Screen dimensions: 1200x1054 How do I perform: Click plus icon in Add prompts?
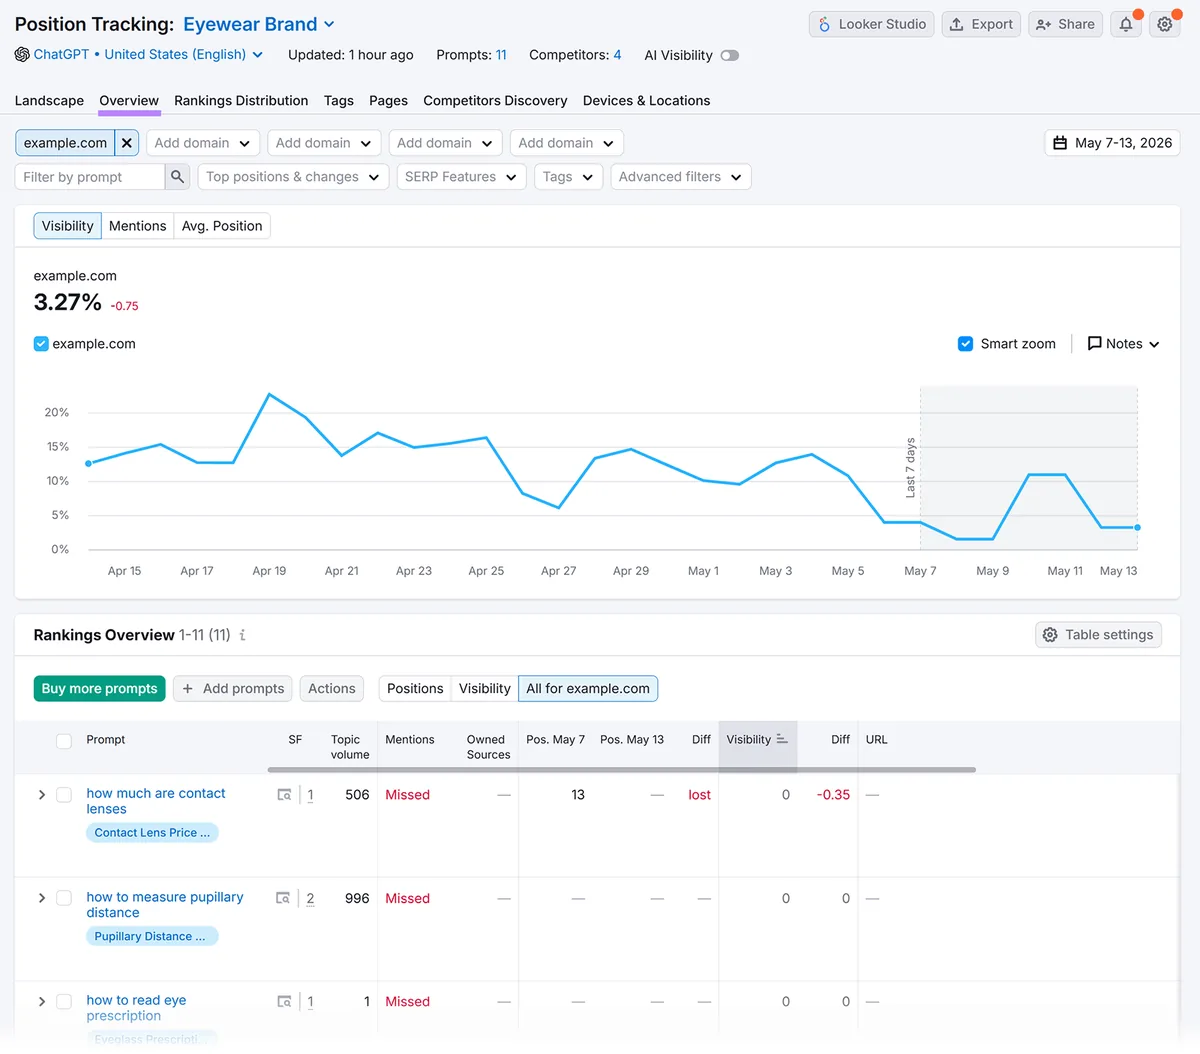(x=187, y=688)
